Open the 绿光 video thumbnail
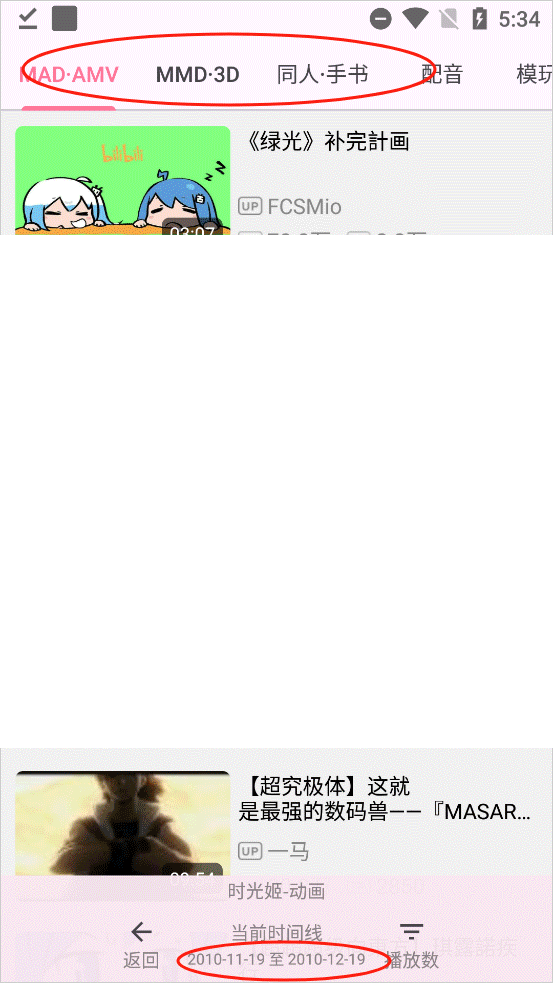553x983 pixels. click(x=123, y=181)
